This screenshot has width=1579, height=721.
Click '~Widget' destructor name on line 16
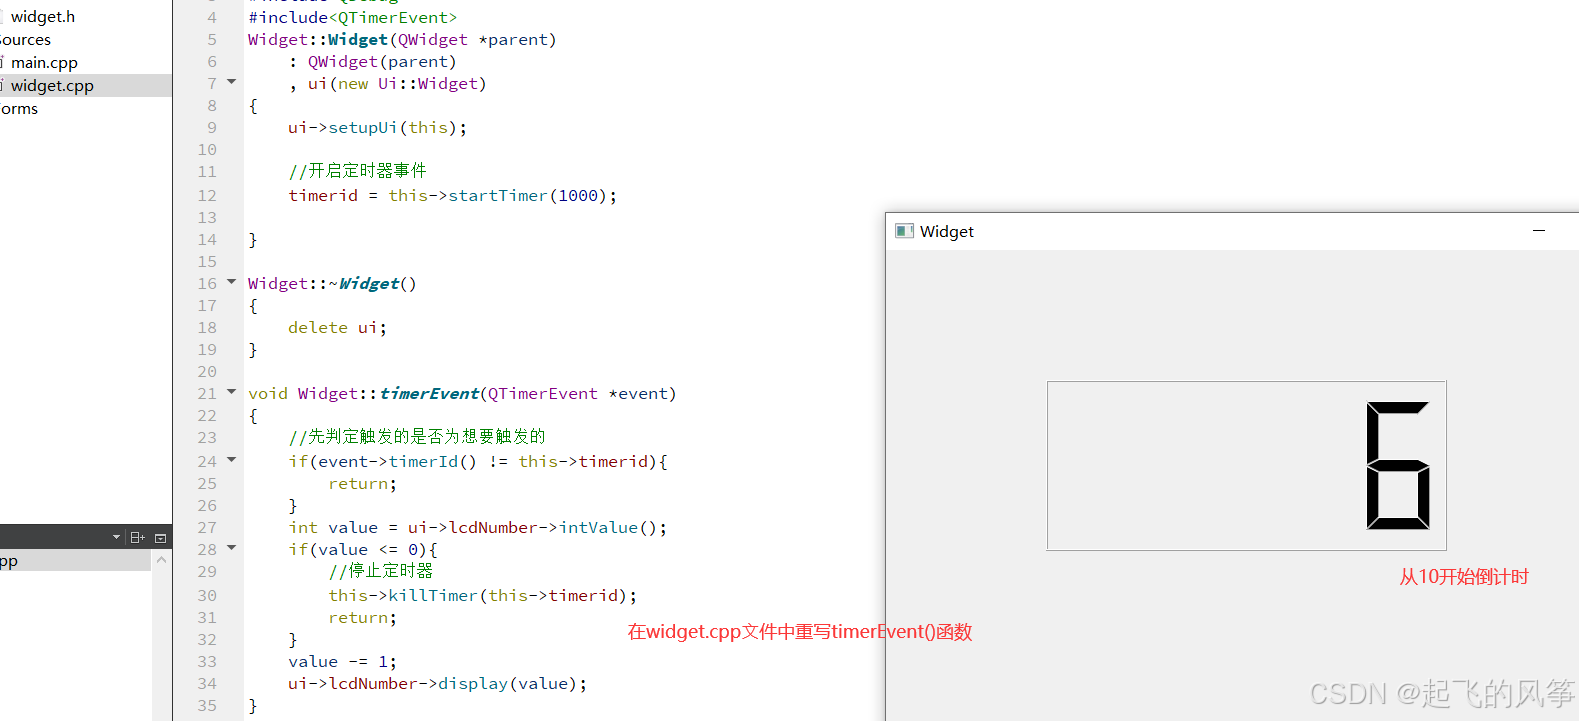(x=364, y=283)
